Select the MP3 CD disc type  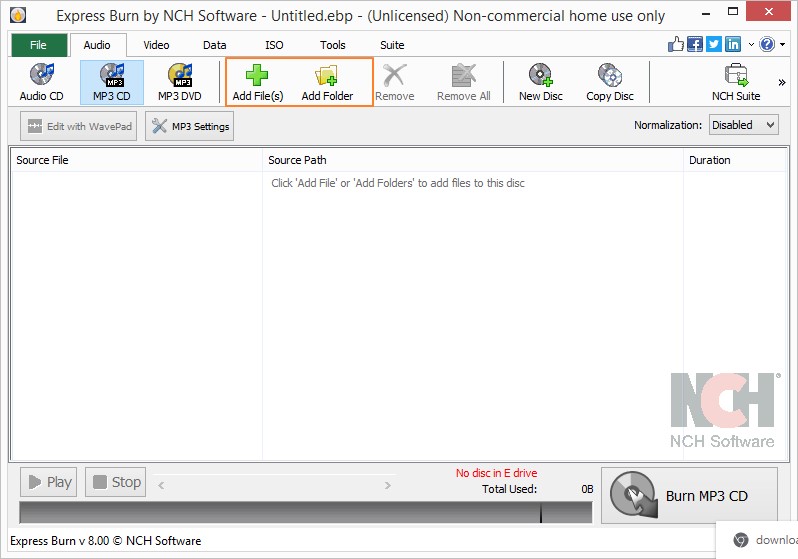pos(112,82)
